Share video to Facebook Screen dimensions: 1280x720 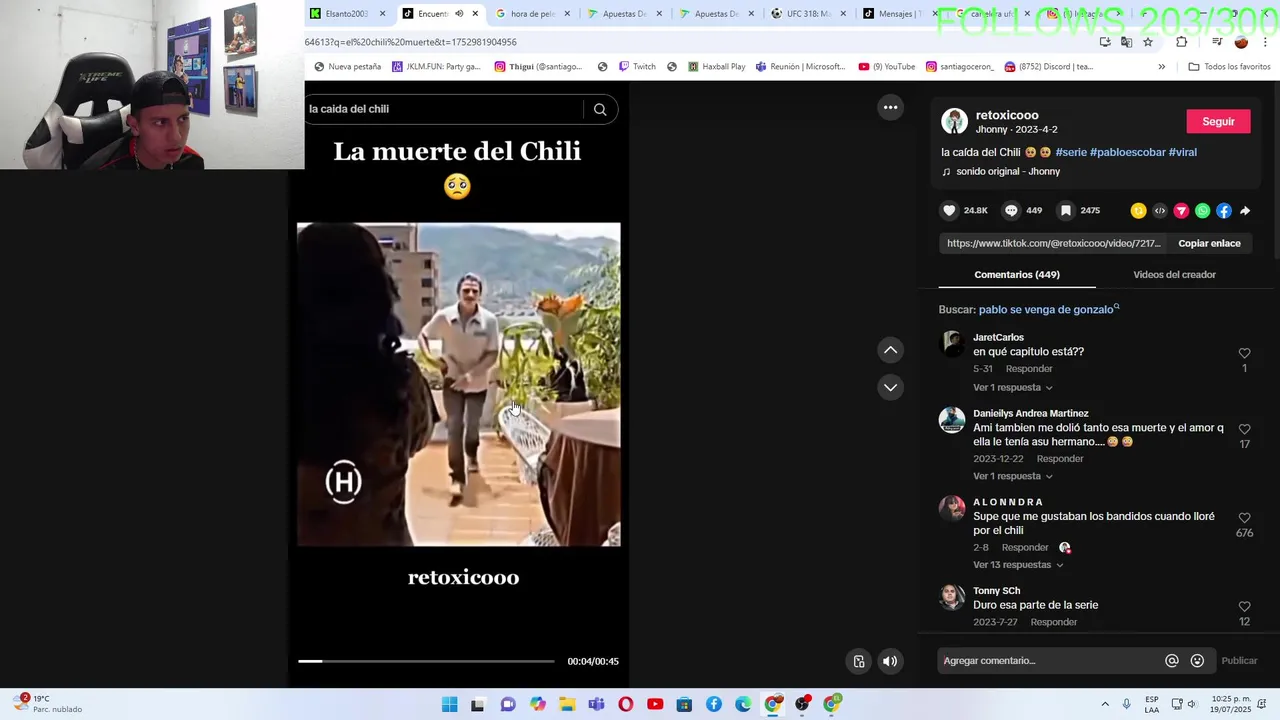click(x=1224, y=210)
